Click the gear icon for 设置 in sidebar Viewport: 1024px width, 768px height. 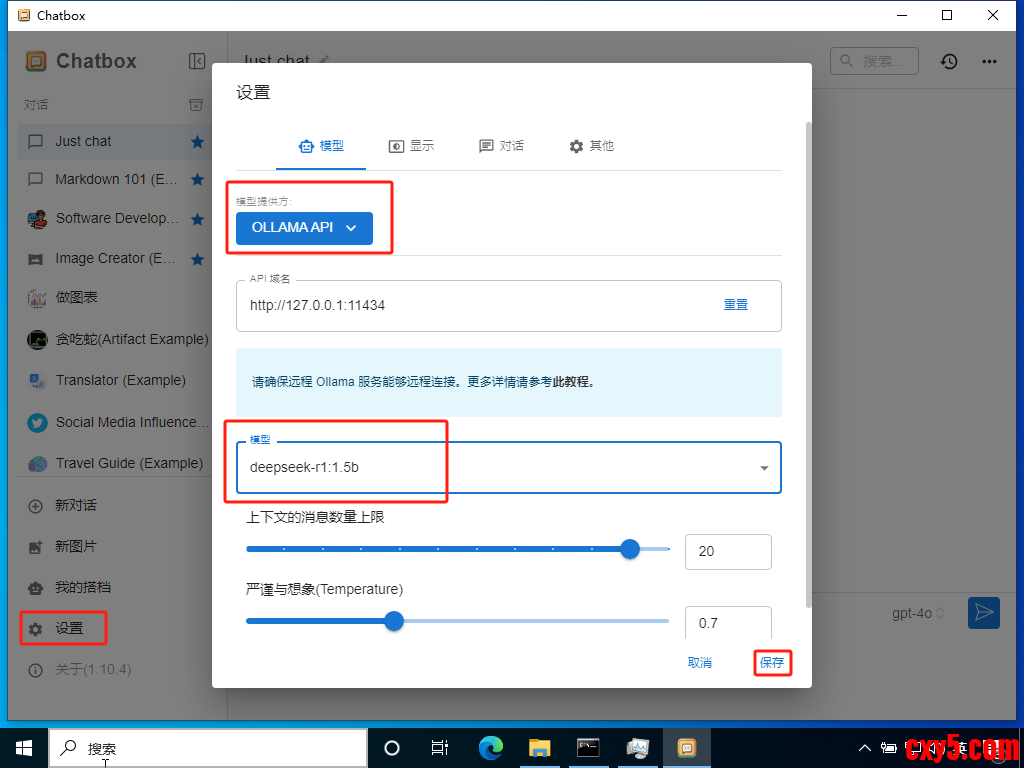pyautogui.click(x=36, y=629)
